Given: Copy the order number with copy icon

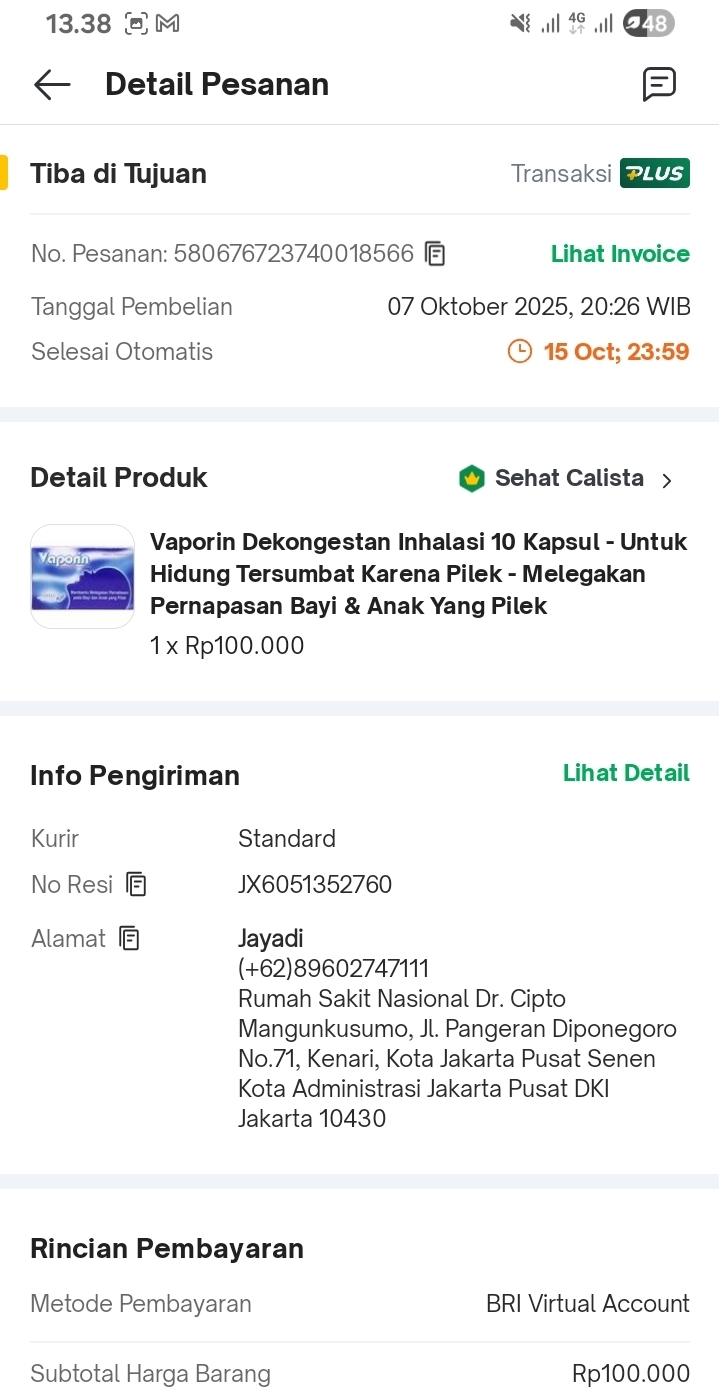Looking at the screenshot, I should click(x=435, y=254).
